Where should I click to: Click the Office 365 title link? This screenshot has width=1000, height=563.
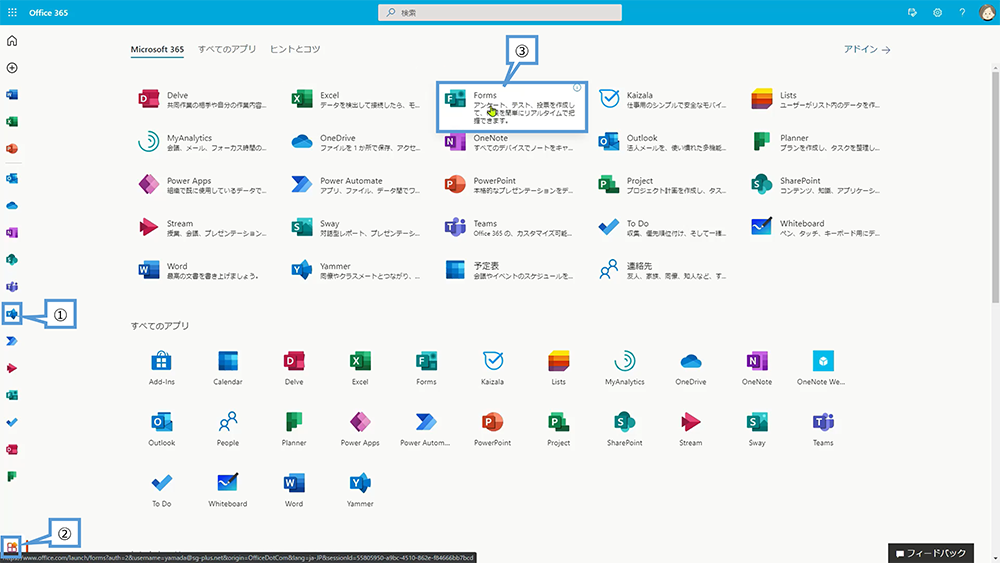pos(48,12)
